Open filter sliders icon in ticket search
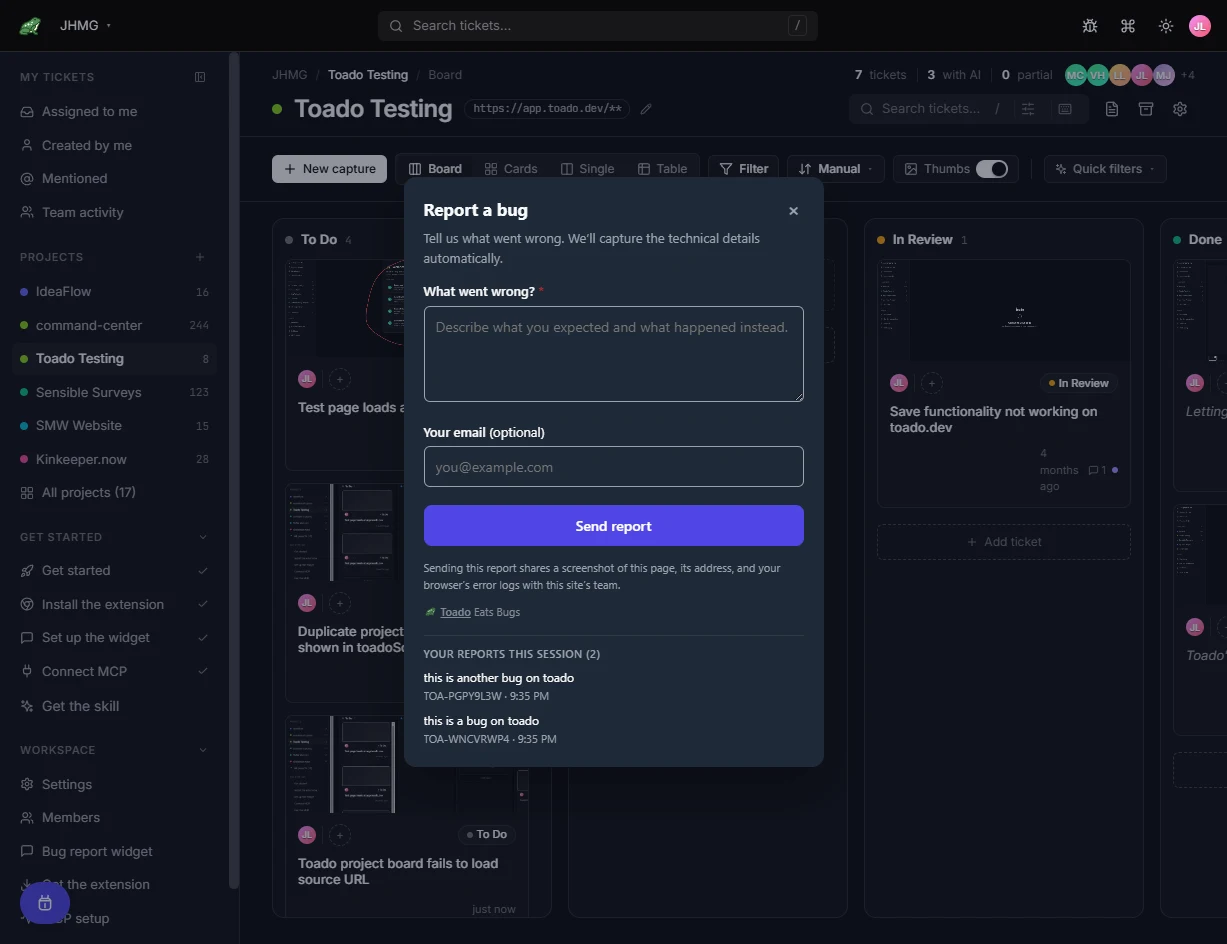This screenshot has width=1227, height=944. (1028, 109)
